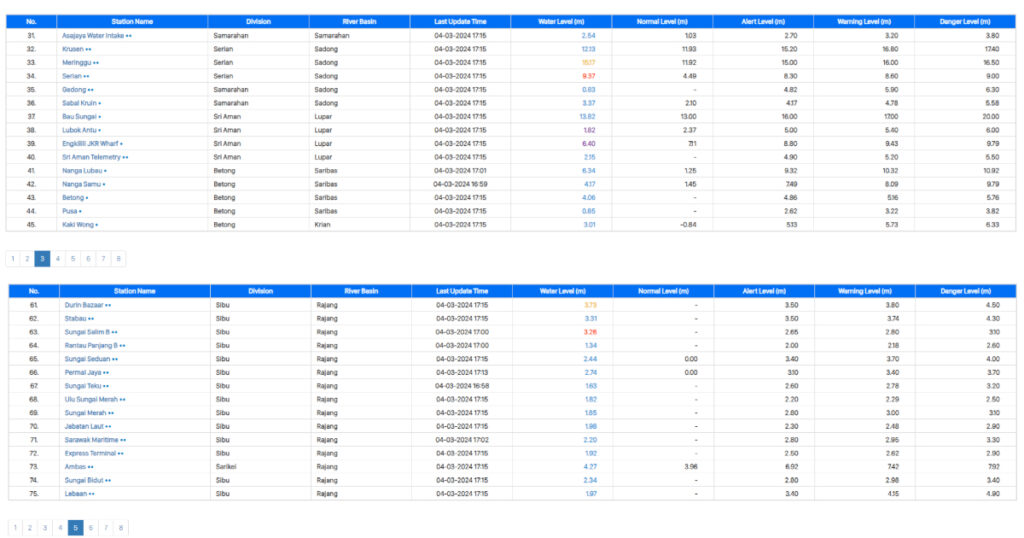
Task: Go to page 8 in upper pagination
Action: (x=118, y=259)
